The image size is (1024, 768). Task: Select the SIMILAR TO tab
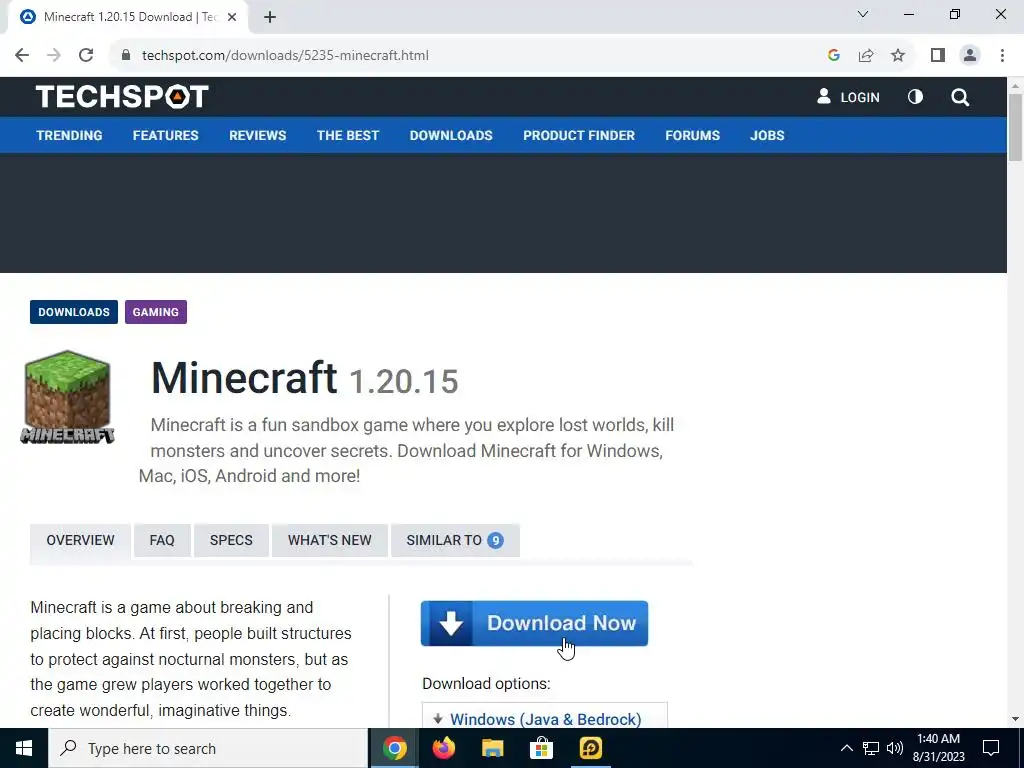pos(455,541)
